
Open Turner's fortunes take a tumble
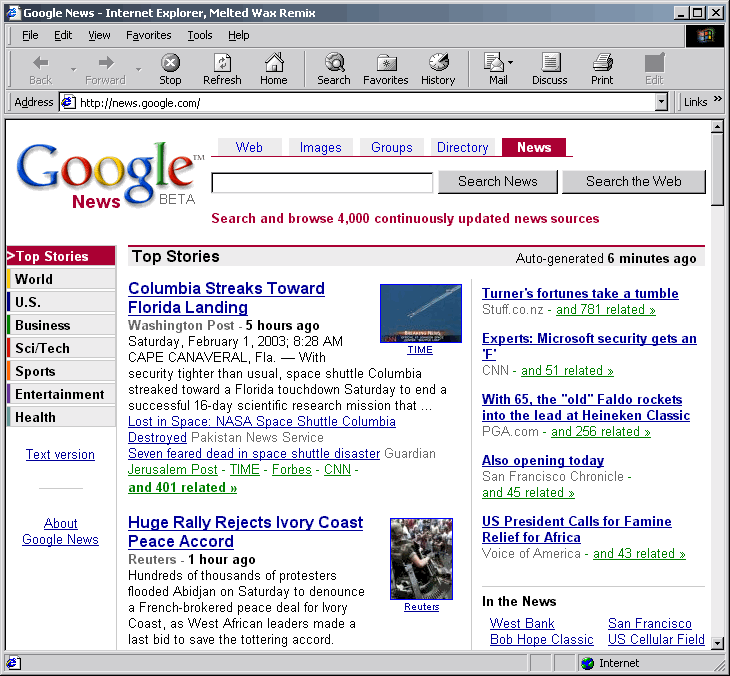pos(580,293)
